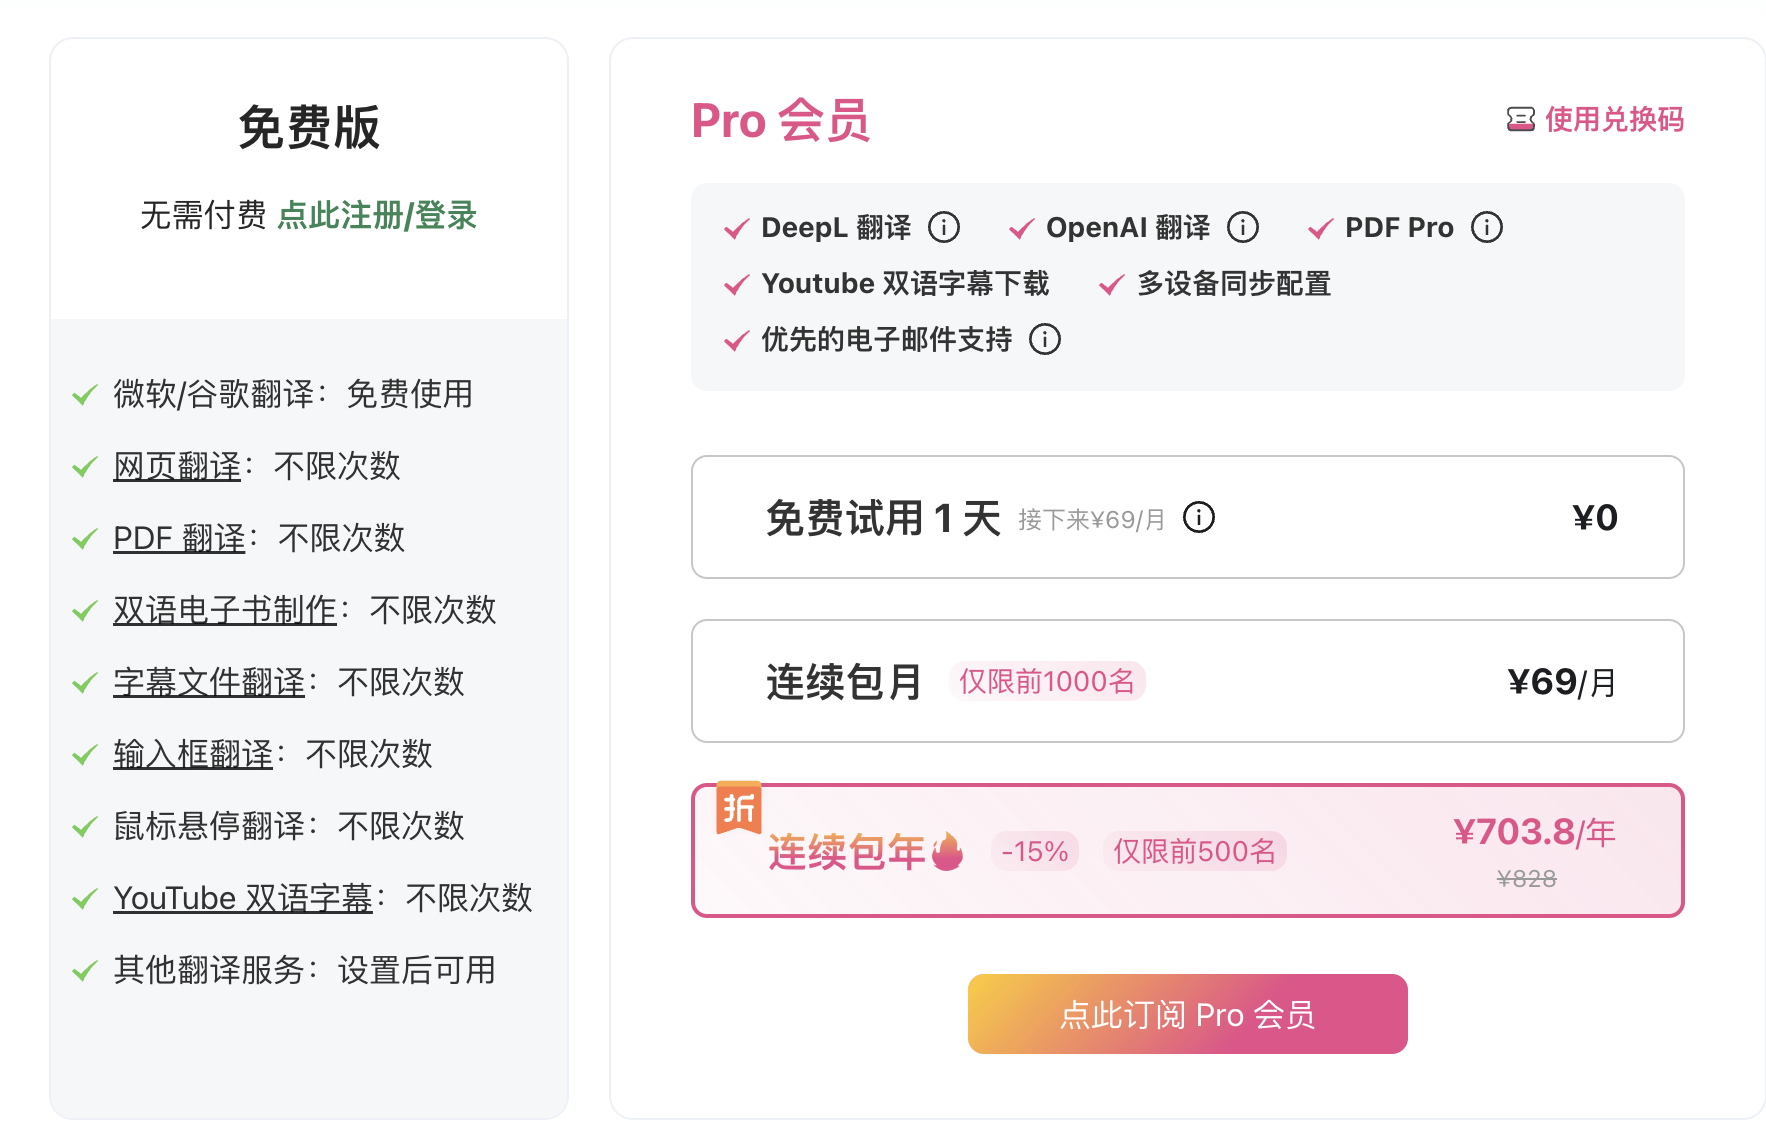This screenshot has width=1766, height=1148.
Task: Open OpenAI 翻译 info tooltip icon
Action: (x=1243, y=227)
